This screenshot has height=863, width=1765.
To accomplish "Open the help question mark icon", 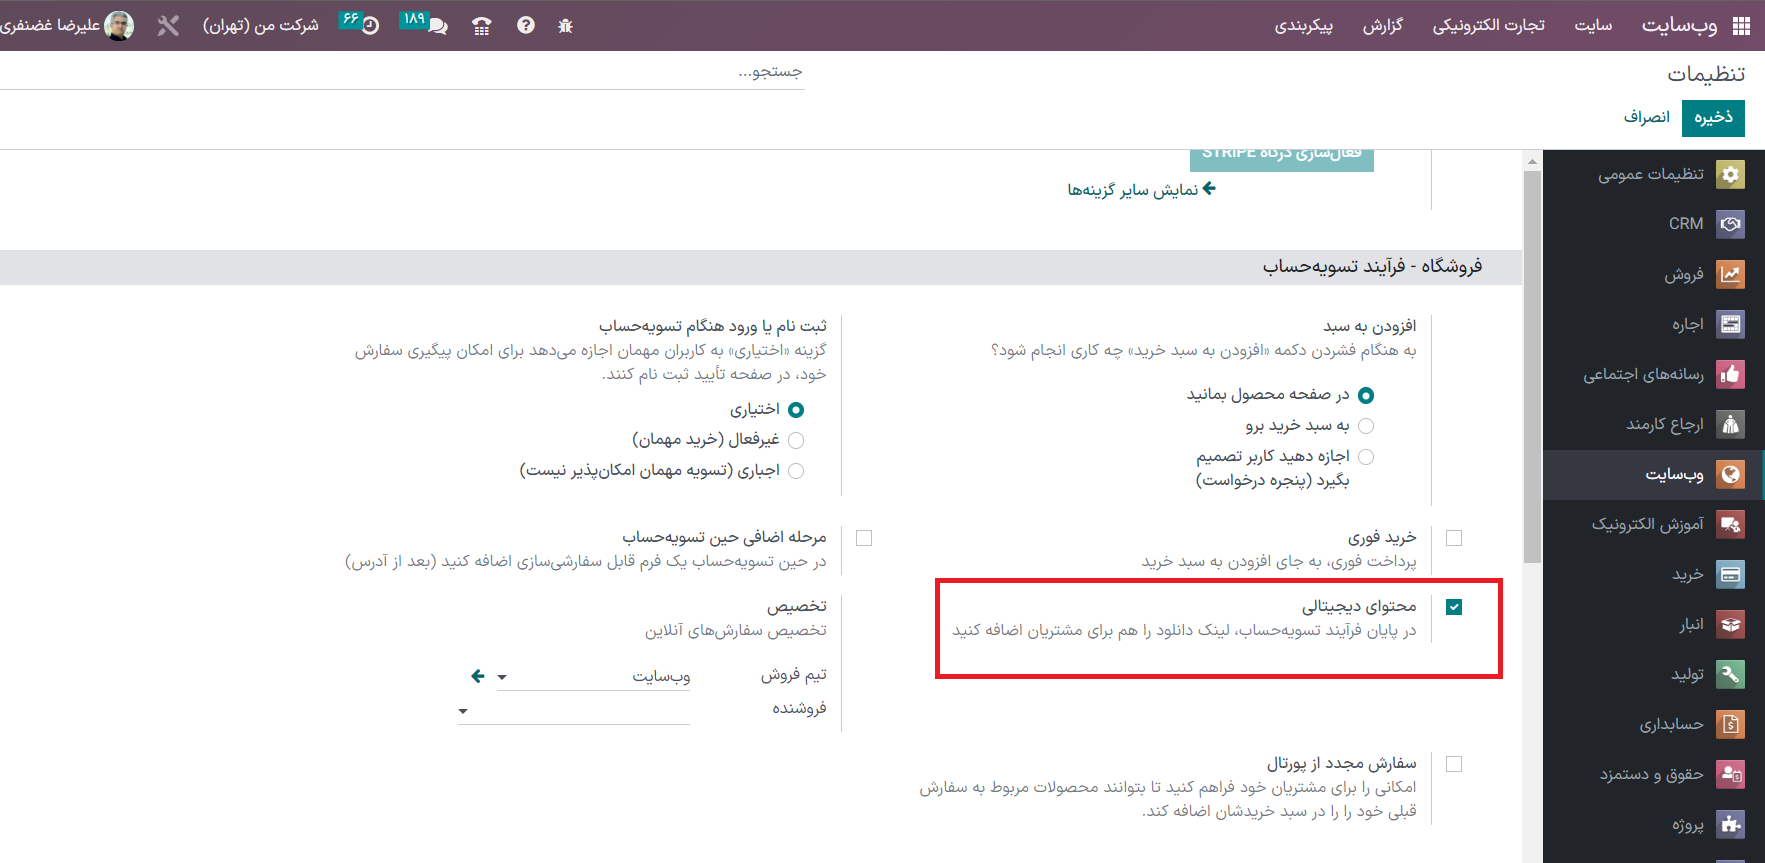I will (x=526, y=26).
